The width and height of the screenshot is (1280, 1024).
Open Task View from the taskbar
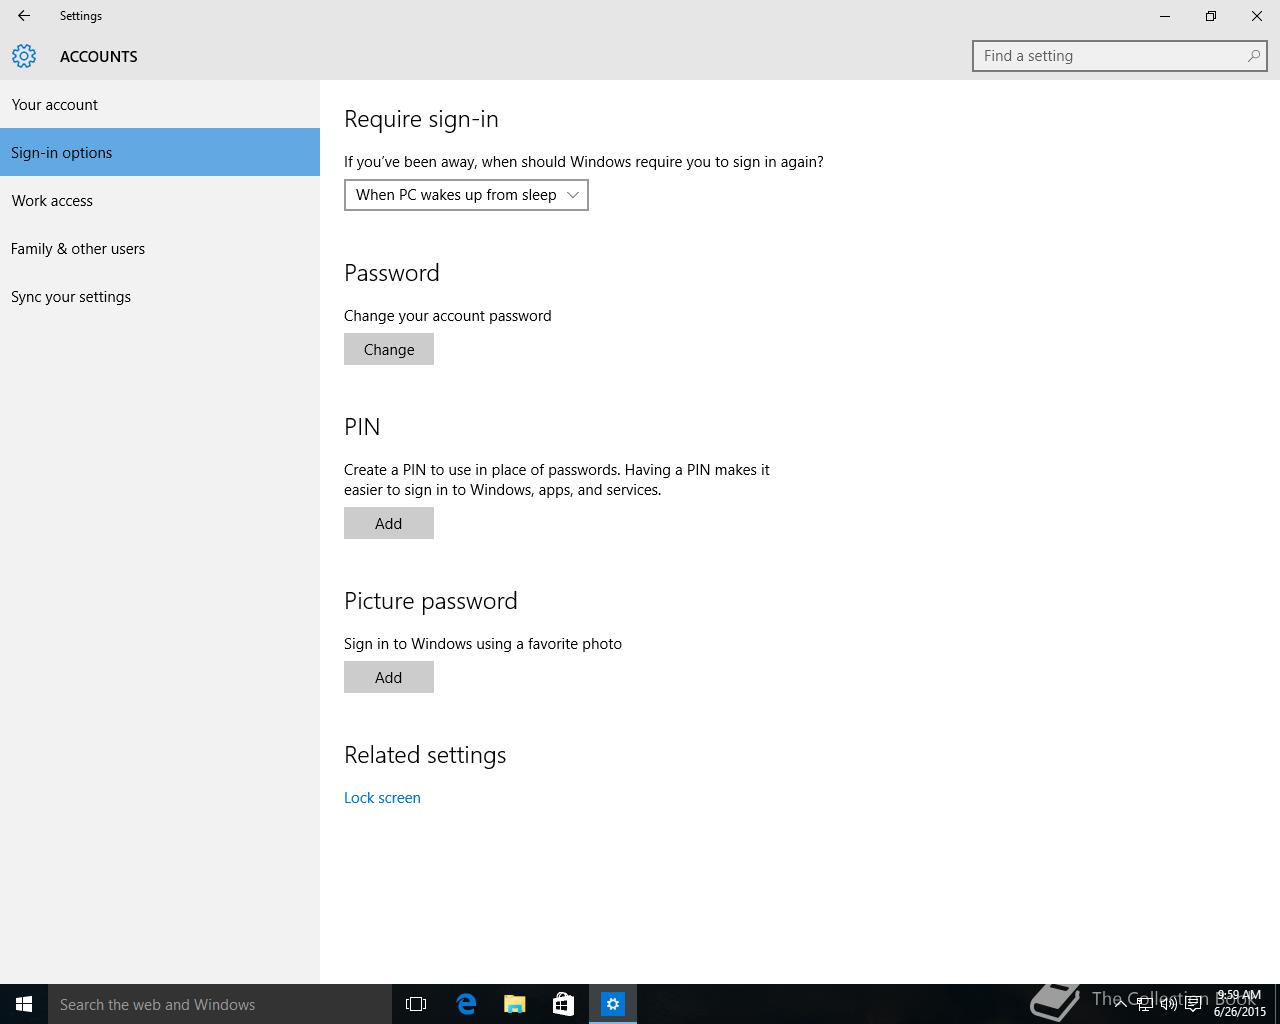[416, 1004]
